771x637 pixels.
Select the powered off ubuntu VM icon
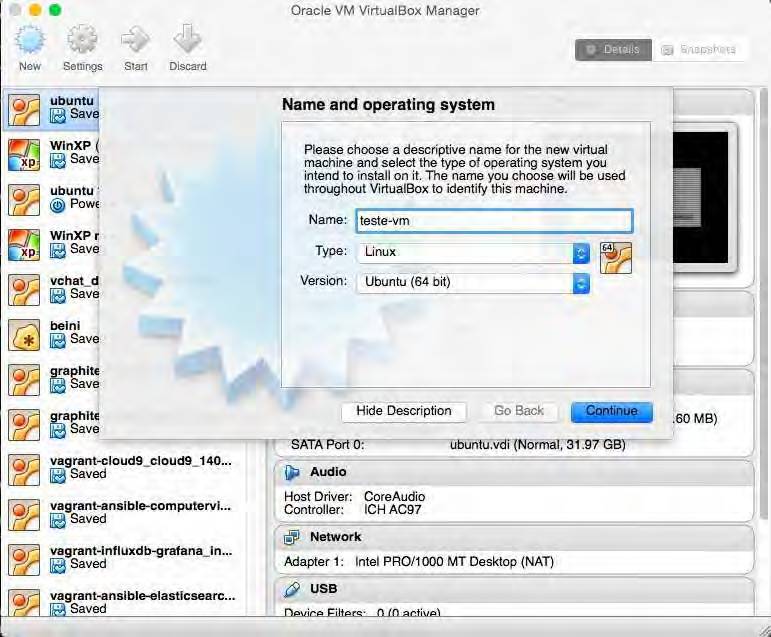24,200
